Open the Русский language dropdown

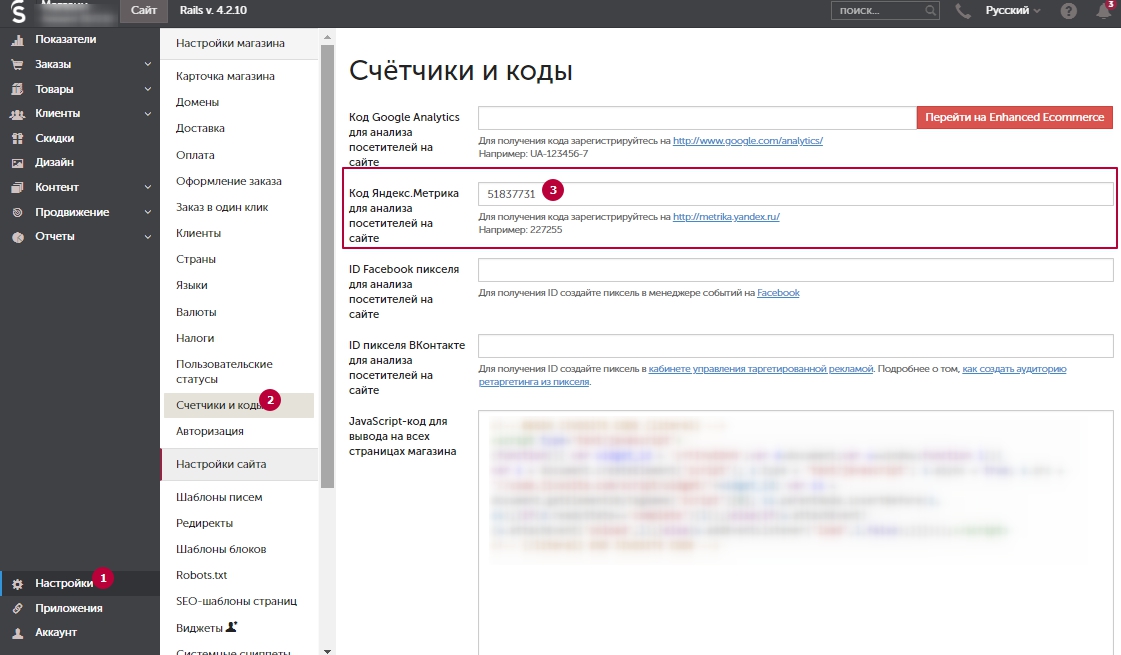pyautogui.click(x=1012, y=11)
